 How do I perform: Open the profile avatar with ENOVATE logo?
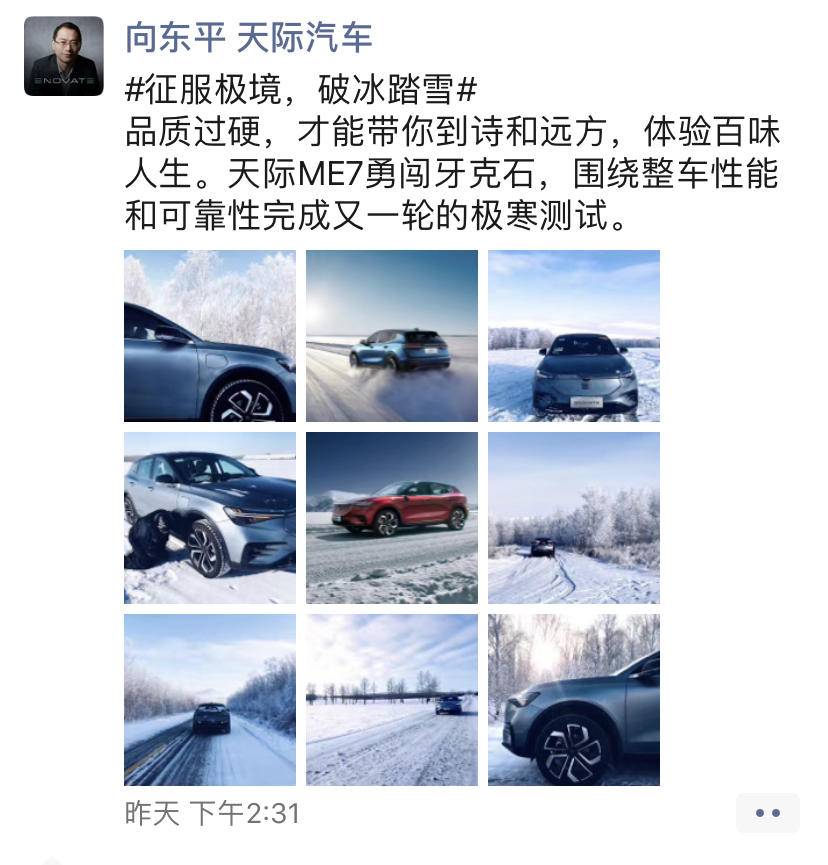coord(64,56)
